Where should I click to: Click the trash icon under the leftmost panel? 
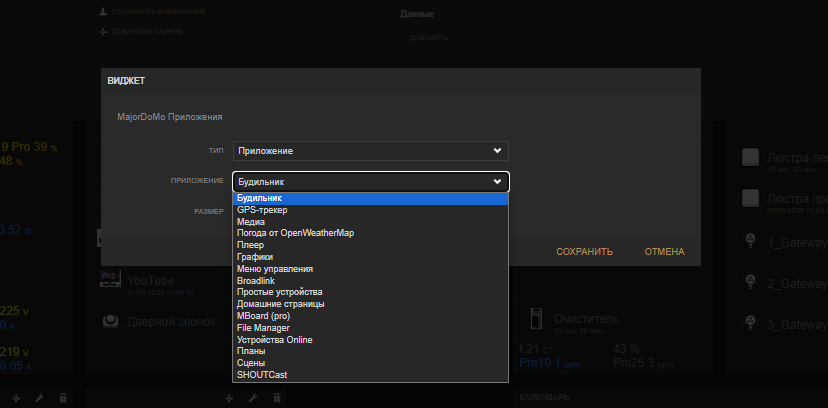[63, 398]
